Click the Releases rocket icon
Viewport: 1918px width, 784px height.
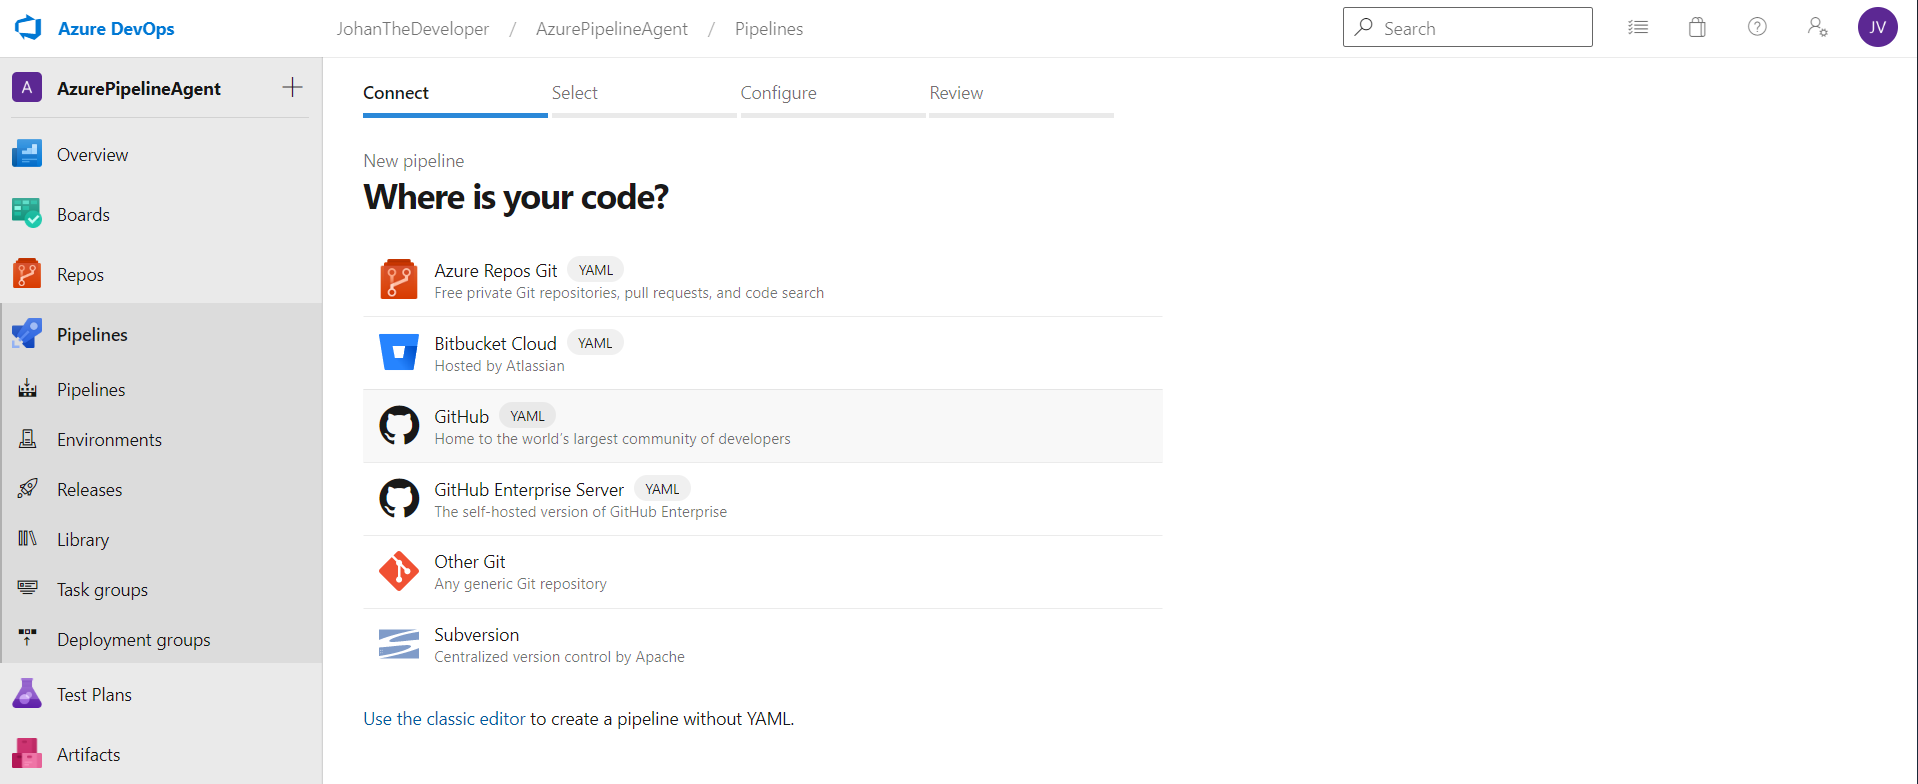[28, 489]
